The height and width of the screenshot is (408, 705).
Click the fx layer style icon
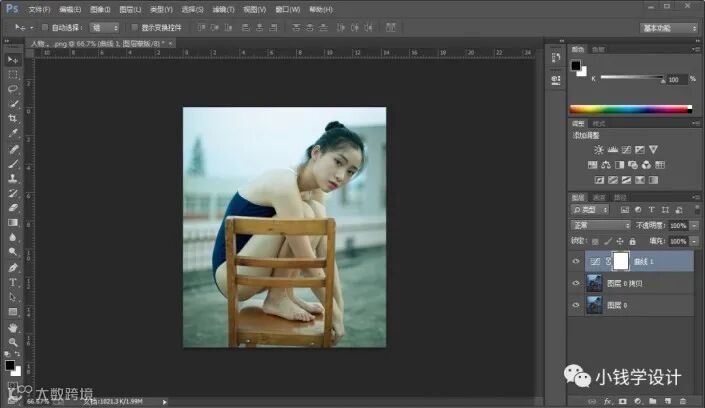pyautogui.click(x=607, y=401)
